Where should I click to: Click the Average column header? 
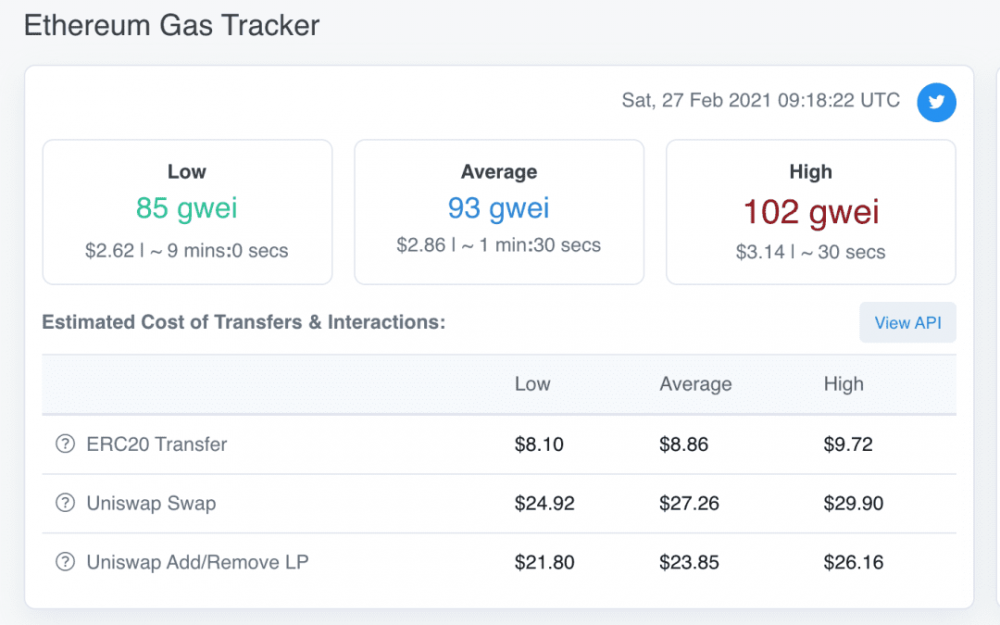click(695, 384)
